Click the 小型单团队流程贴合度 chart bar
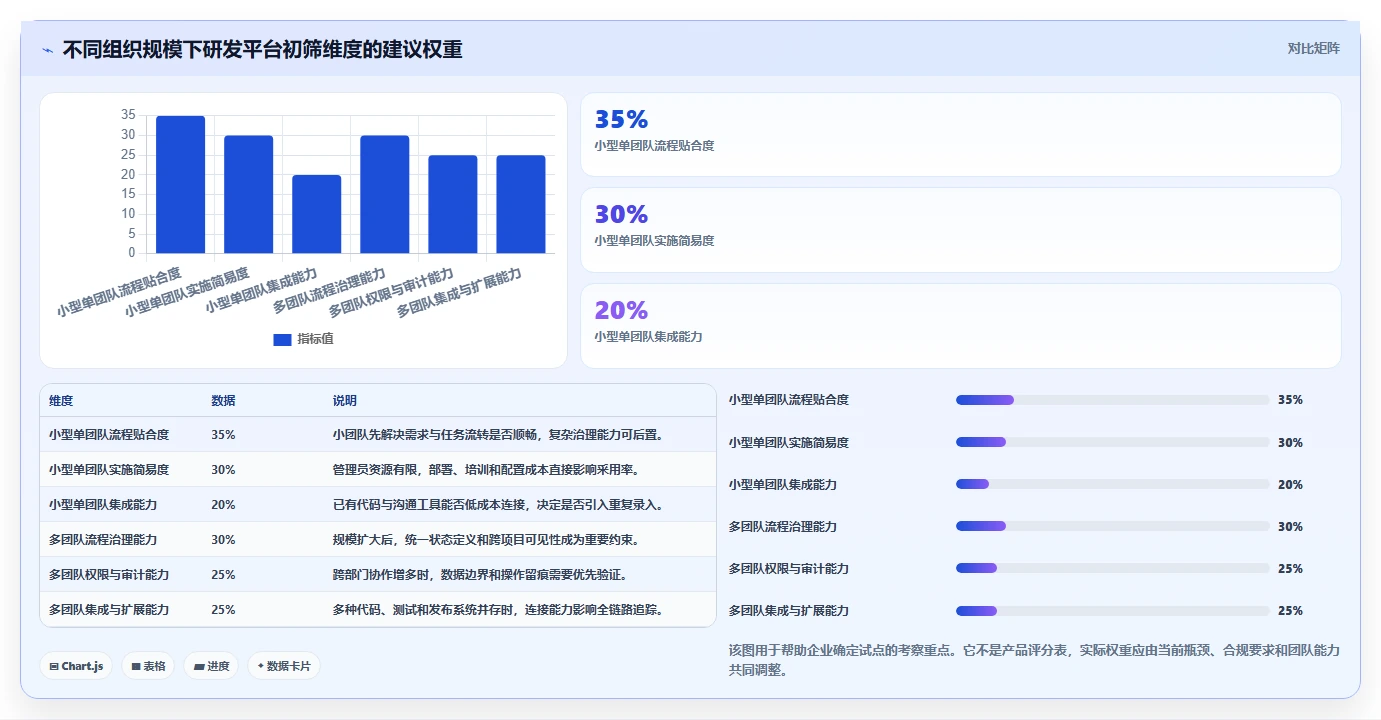The image size is (1381, 720). click(180, 184)
